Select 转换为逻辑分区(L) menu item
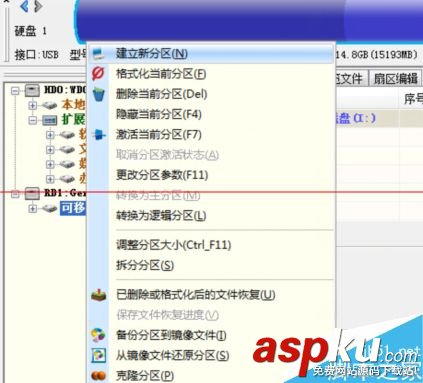423x383 pixels. pos(210,215)
